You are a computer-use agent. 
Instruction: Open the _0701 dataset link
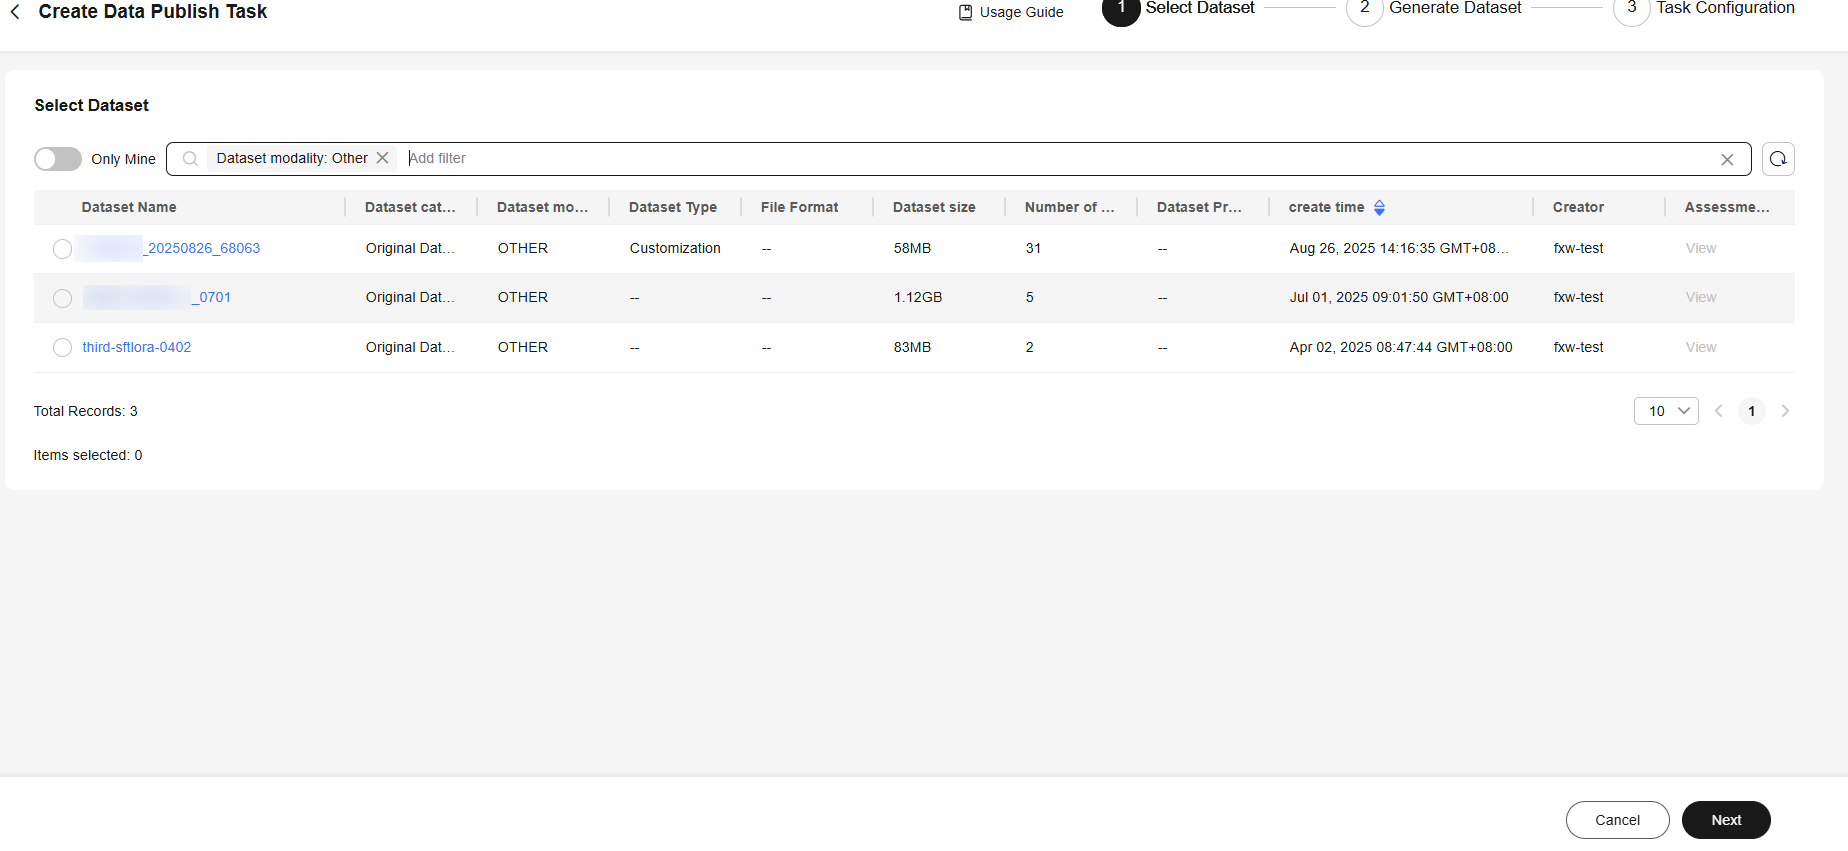[157, 297]
